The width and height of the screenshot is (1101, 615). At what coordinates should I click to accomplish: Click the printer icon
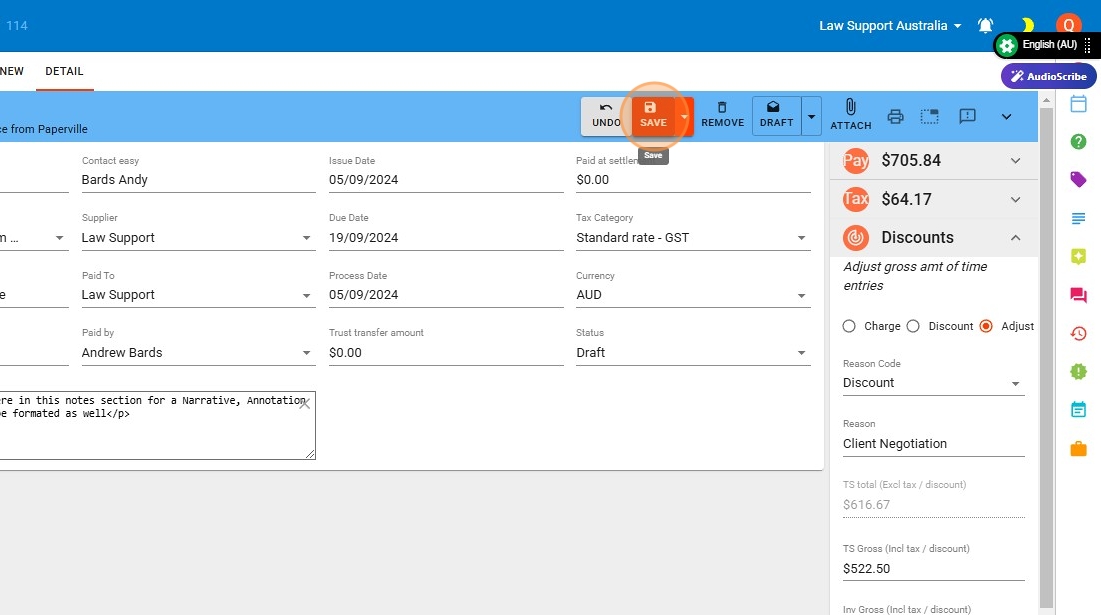click(895, 116)
